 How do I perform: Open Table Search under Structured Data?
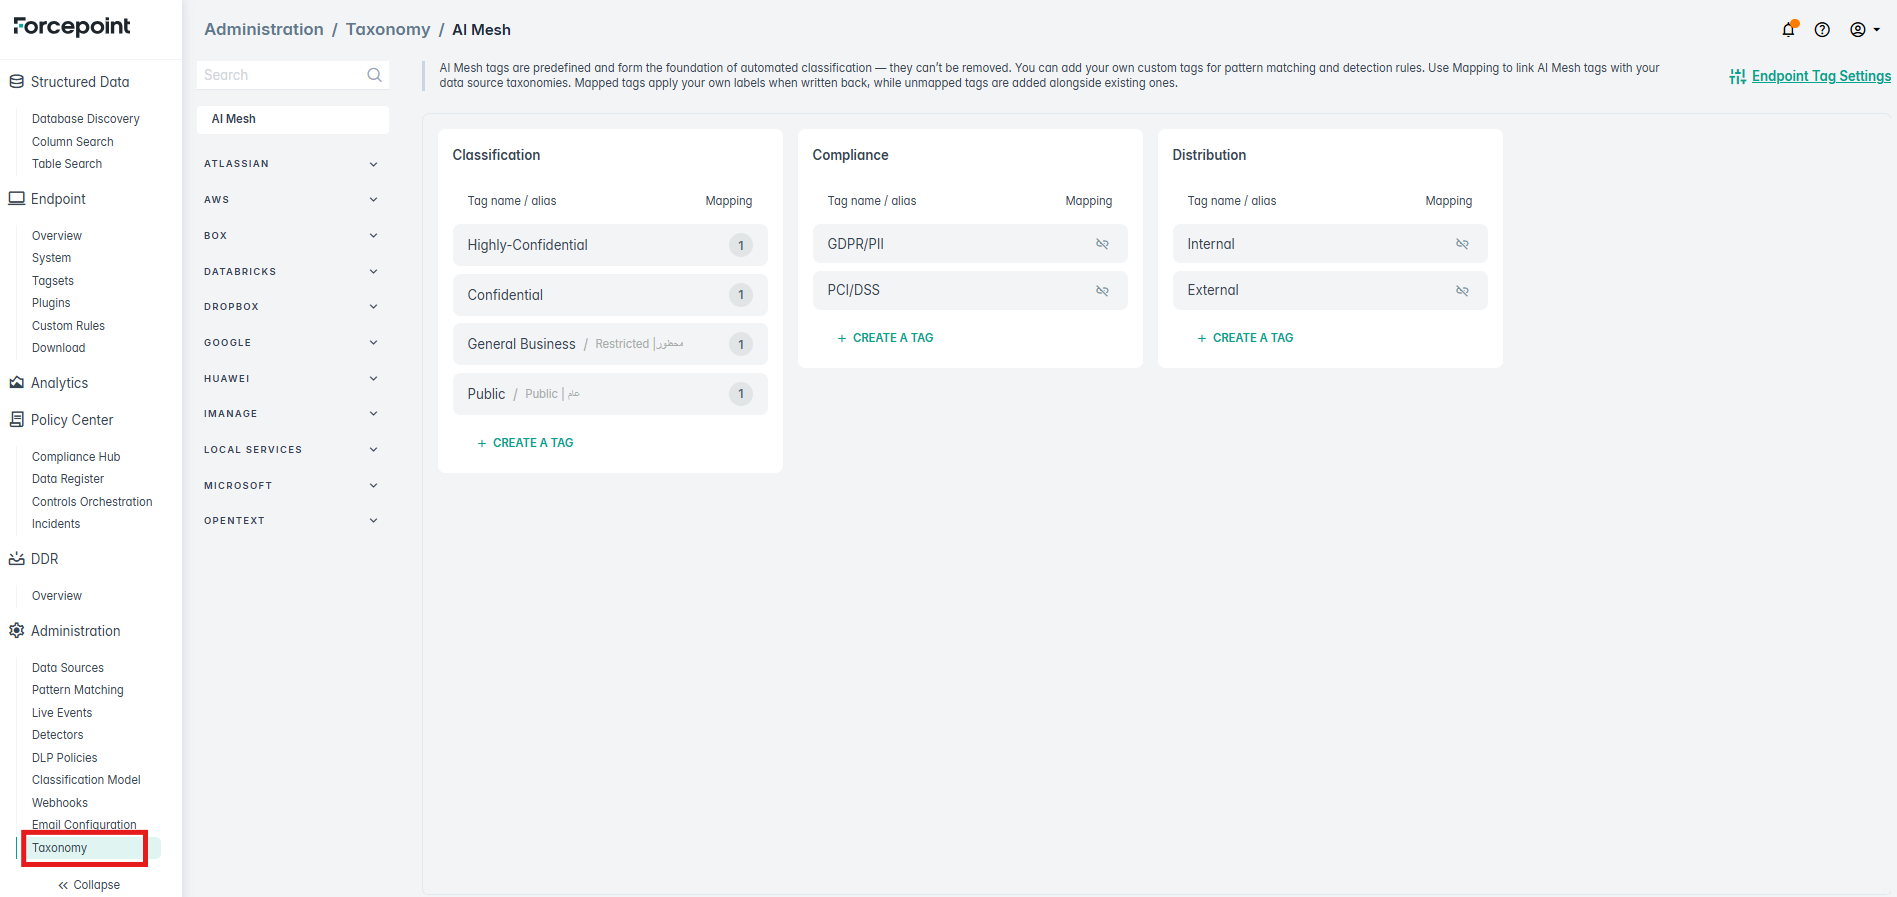tap(67, 164)
